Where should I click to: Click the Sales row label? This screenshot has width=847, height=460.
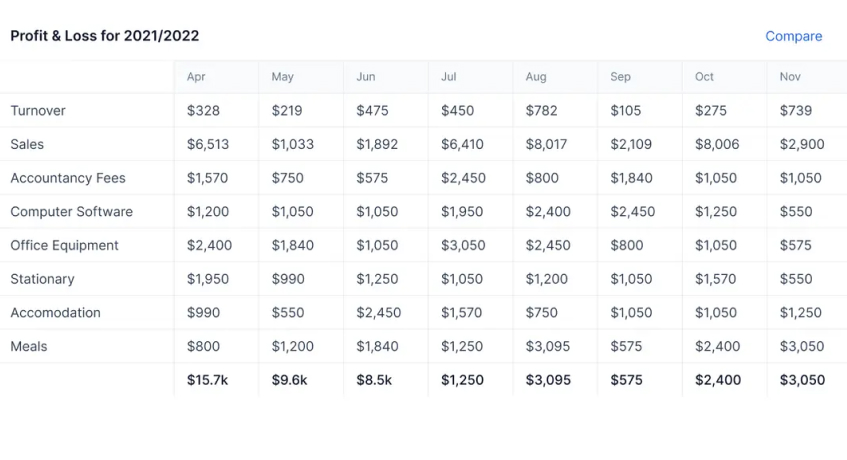point(27,144)
